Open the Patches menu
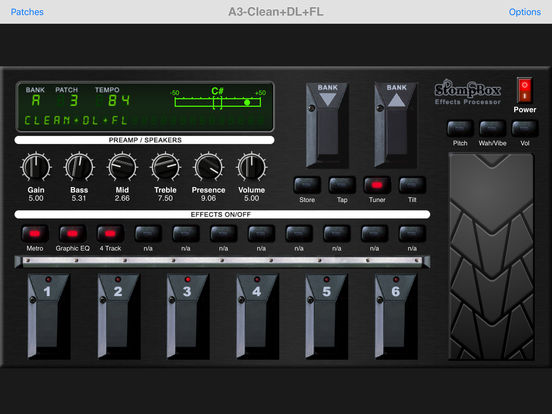 27,12
